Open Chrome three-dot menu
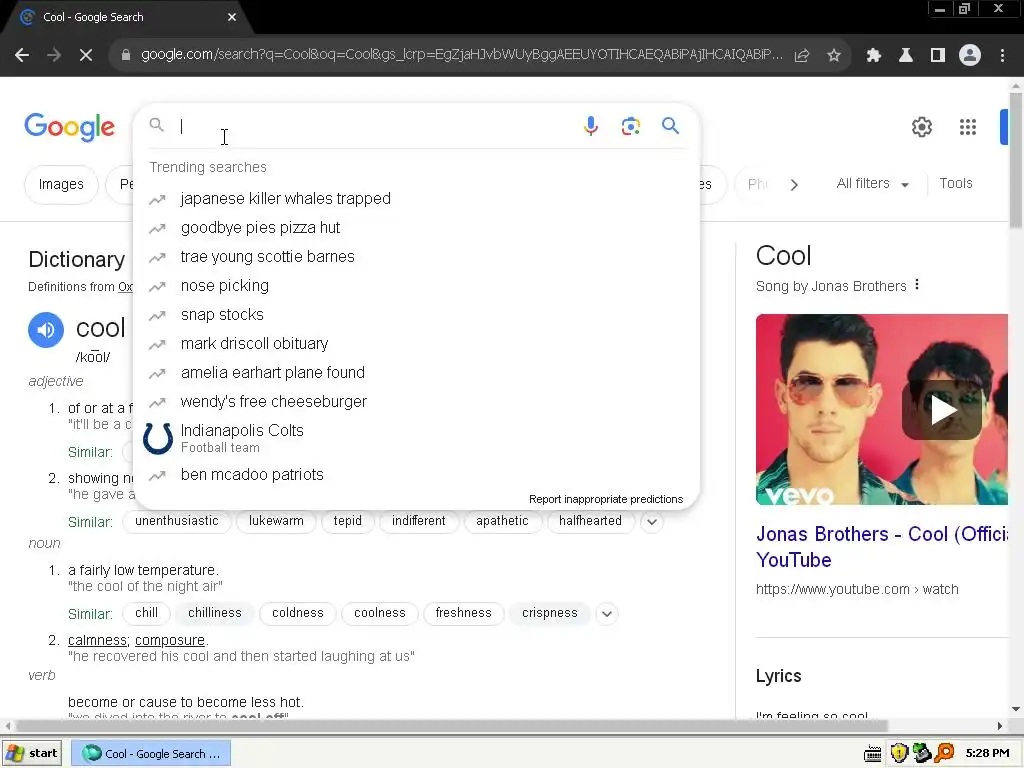The width and height of the screenshot is (1024, 768). coord(1002,56)
